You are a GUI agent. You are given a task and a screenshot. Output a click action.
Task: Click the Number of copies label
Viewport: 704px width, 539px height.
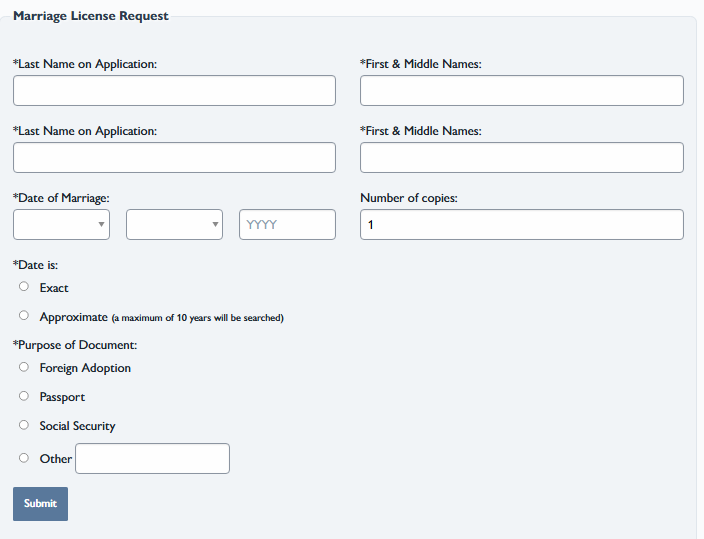[x=408, y=198]
